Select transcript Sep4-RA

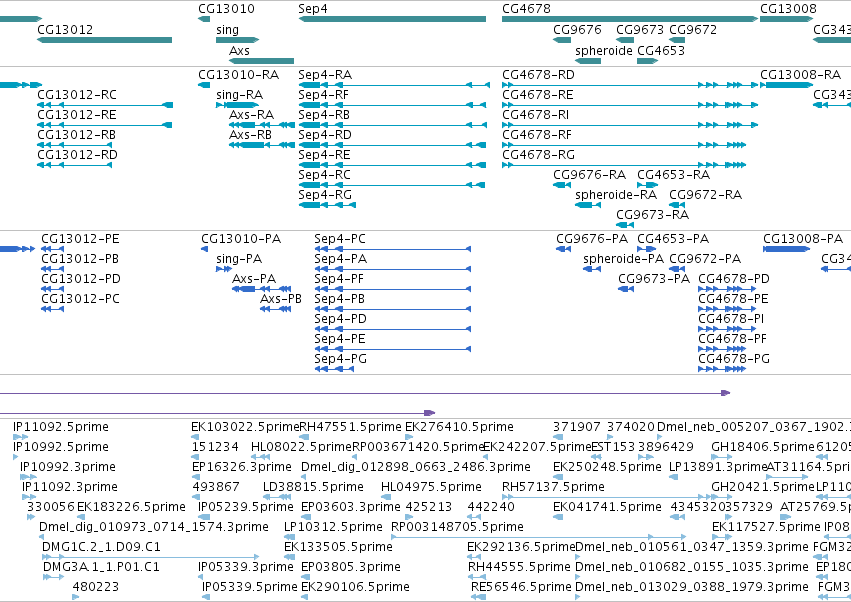tap(325, 74)
